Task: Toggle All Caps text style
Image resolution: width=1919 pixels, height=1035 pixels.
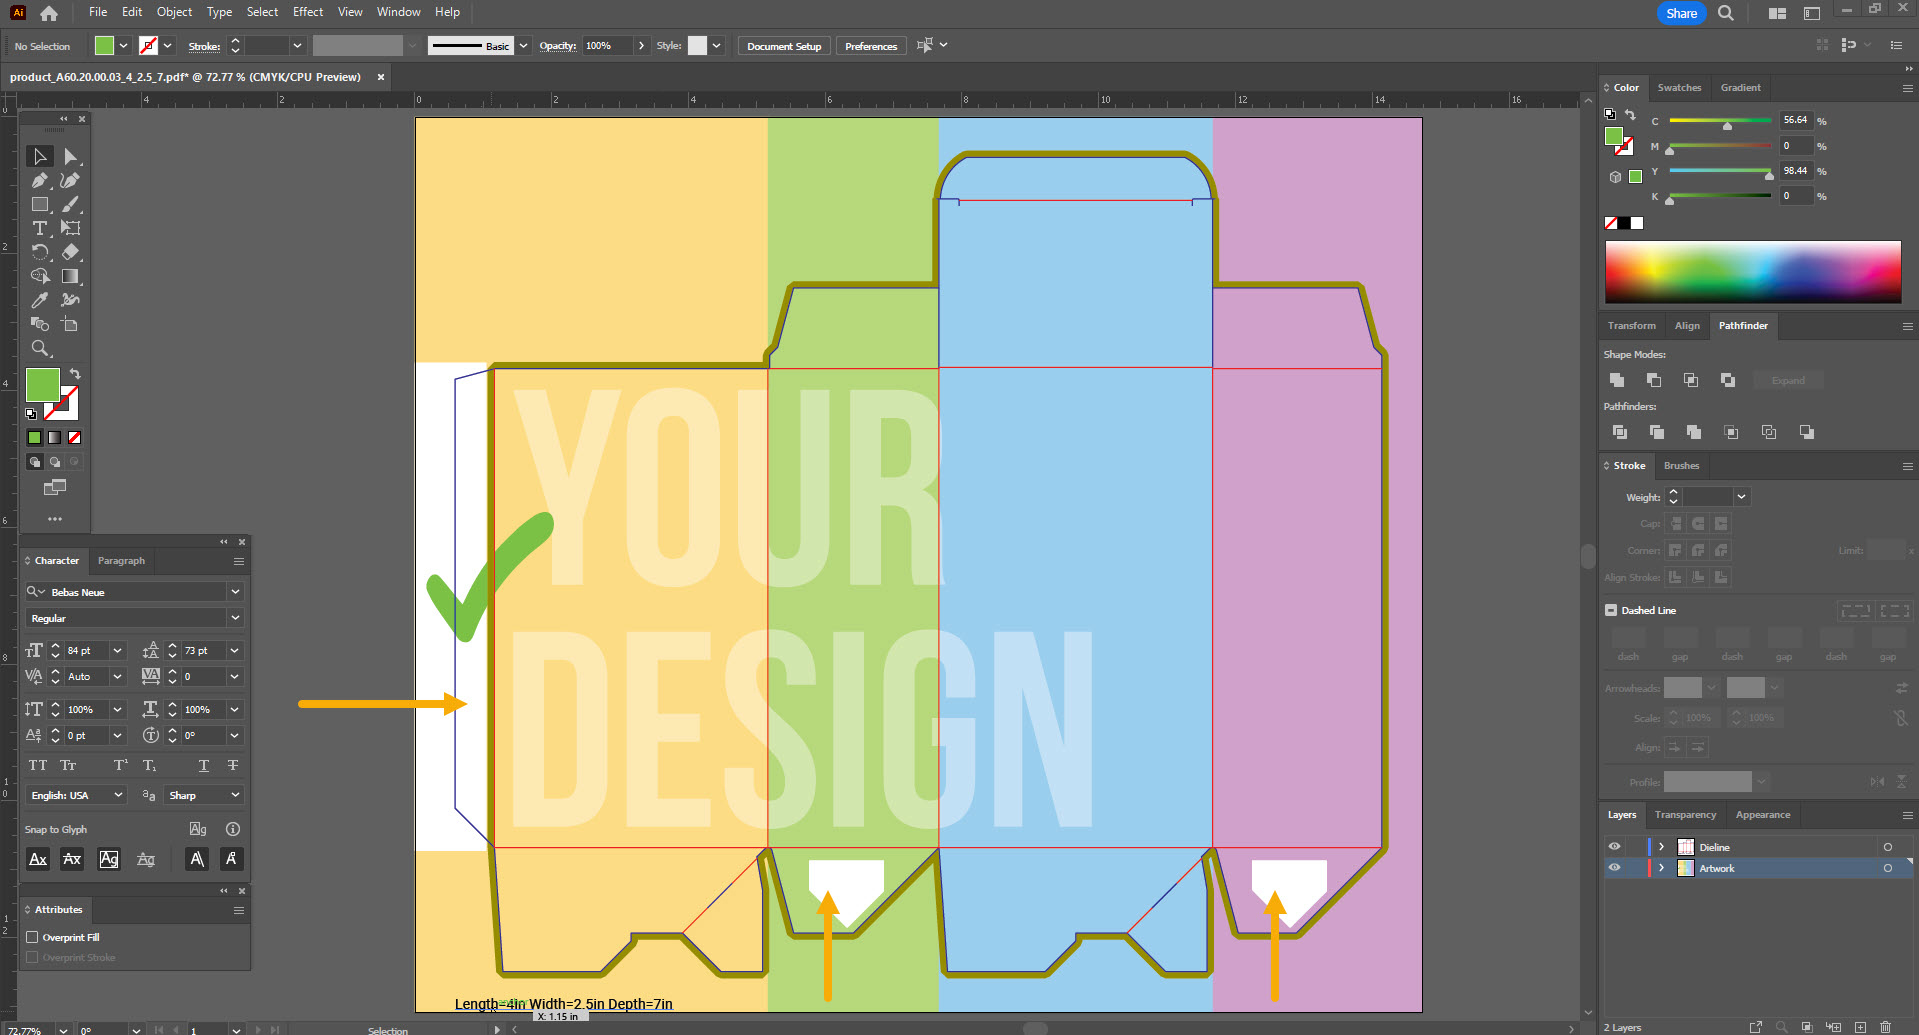Action: (x=38, y=766)
